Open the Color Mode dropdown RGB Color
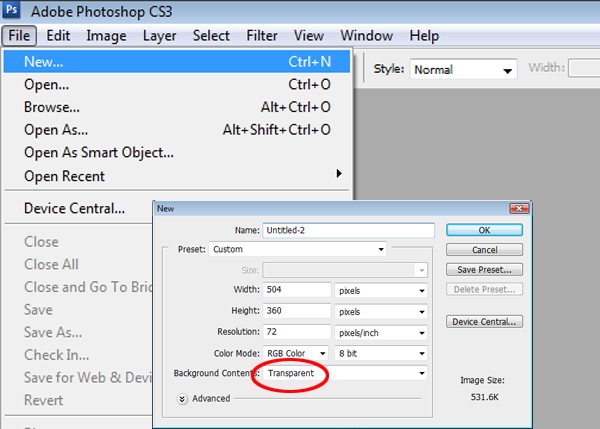Image resolution: width=600 pixels, height=429 pixels. pyautogui.click(x=295, y=353)
